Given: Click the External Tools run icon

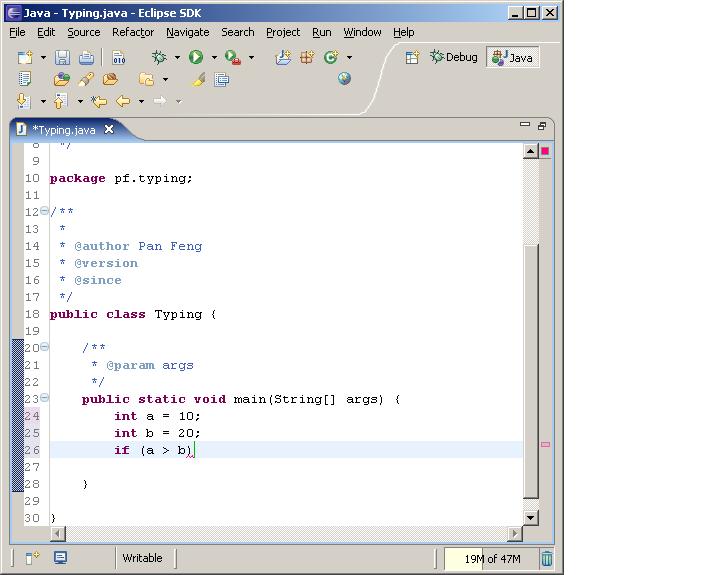Looking at the screenshot, I should (x=233, y=57).
